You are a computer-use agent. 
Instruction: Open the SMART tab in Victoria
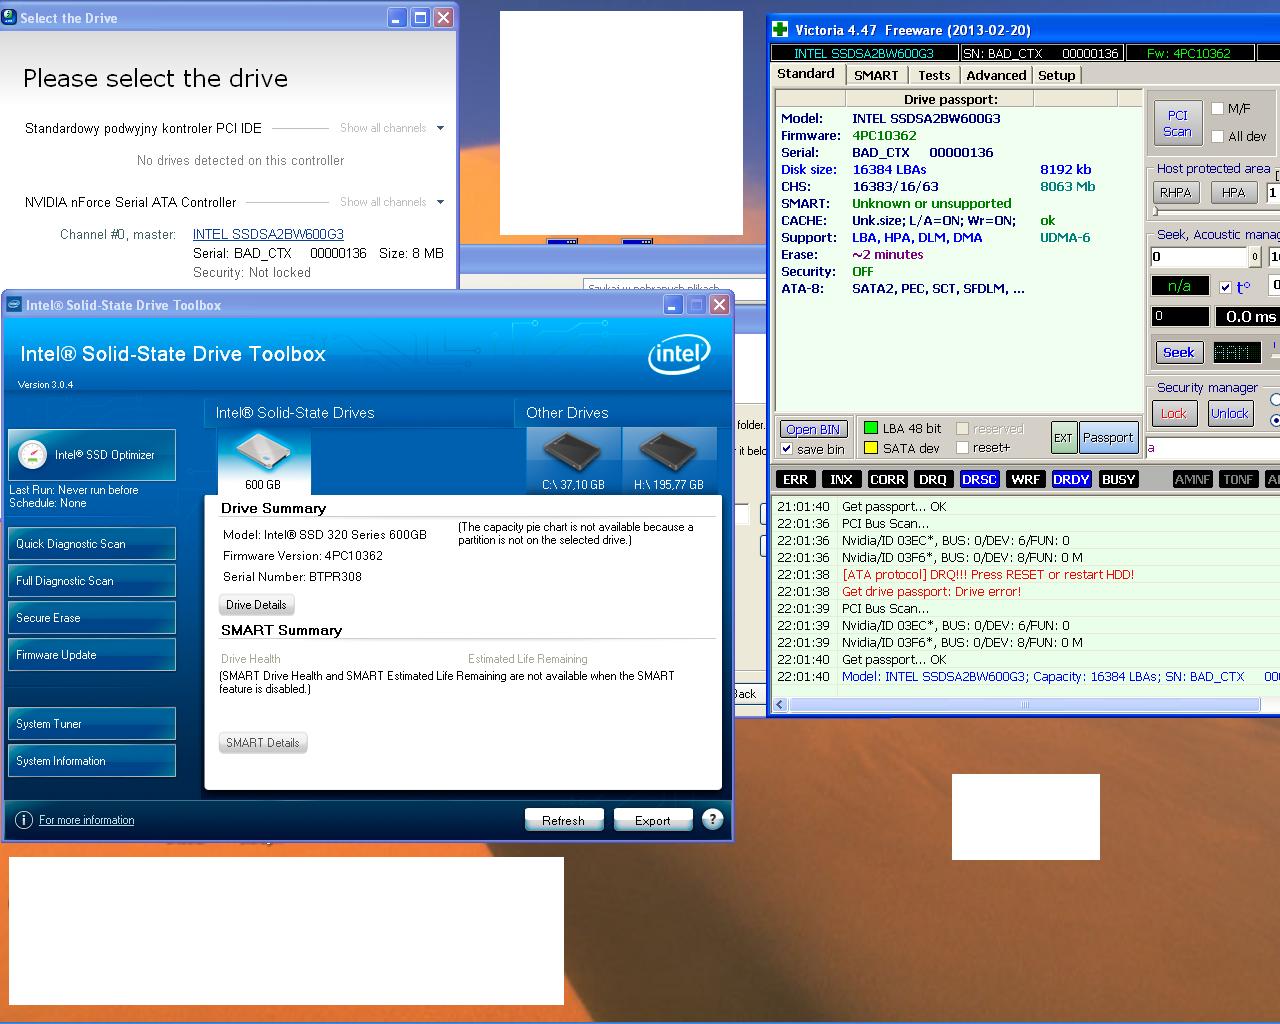click(x=876, y=75)
